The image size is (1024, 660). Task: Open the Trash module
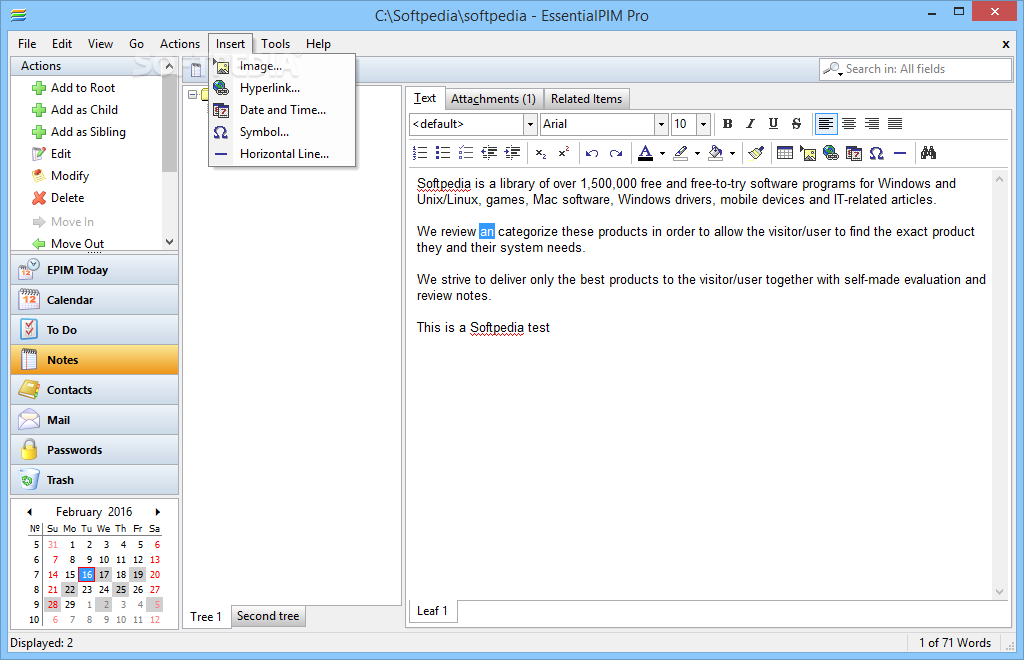coord(94,480)
